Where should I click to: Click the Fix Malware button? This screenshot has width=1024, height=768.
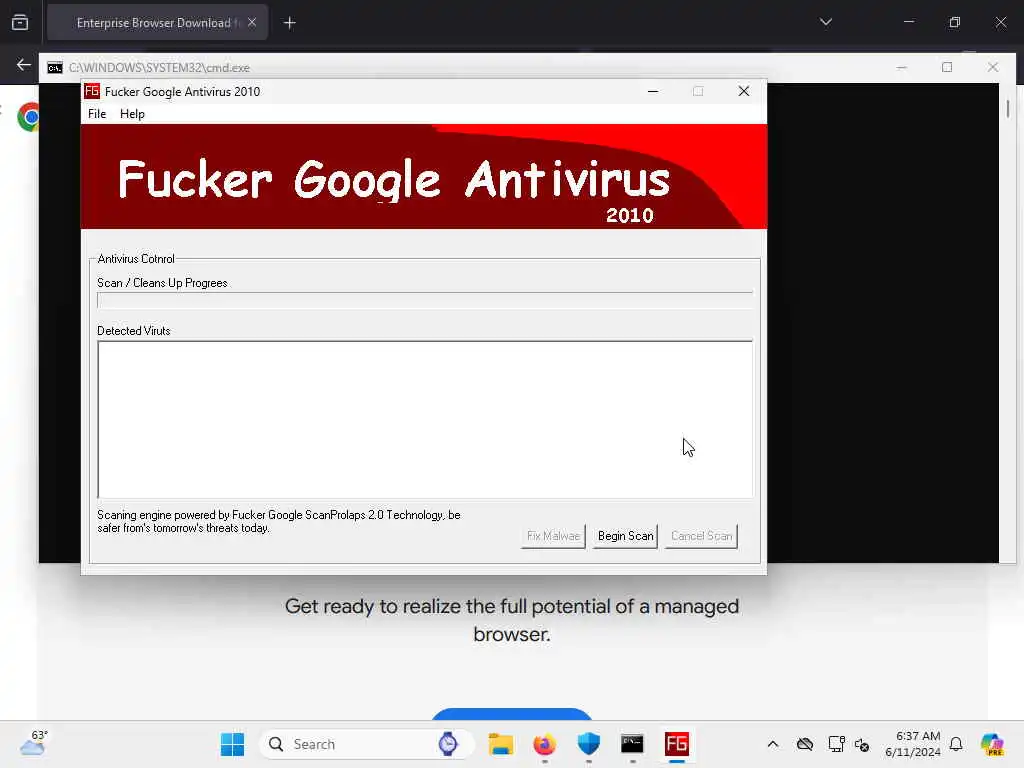[553, 536]
